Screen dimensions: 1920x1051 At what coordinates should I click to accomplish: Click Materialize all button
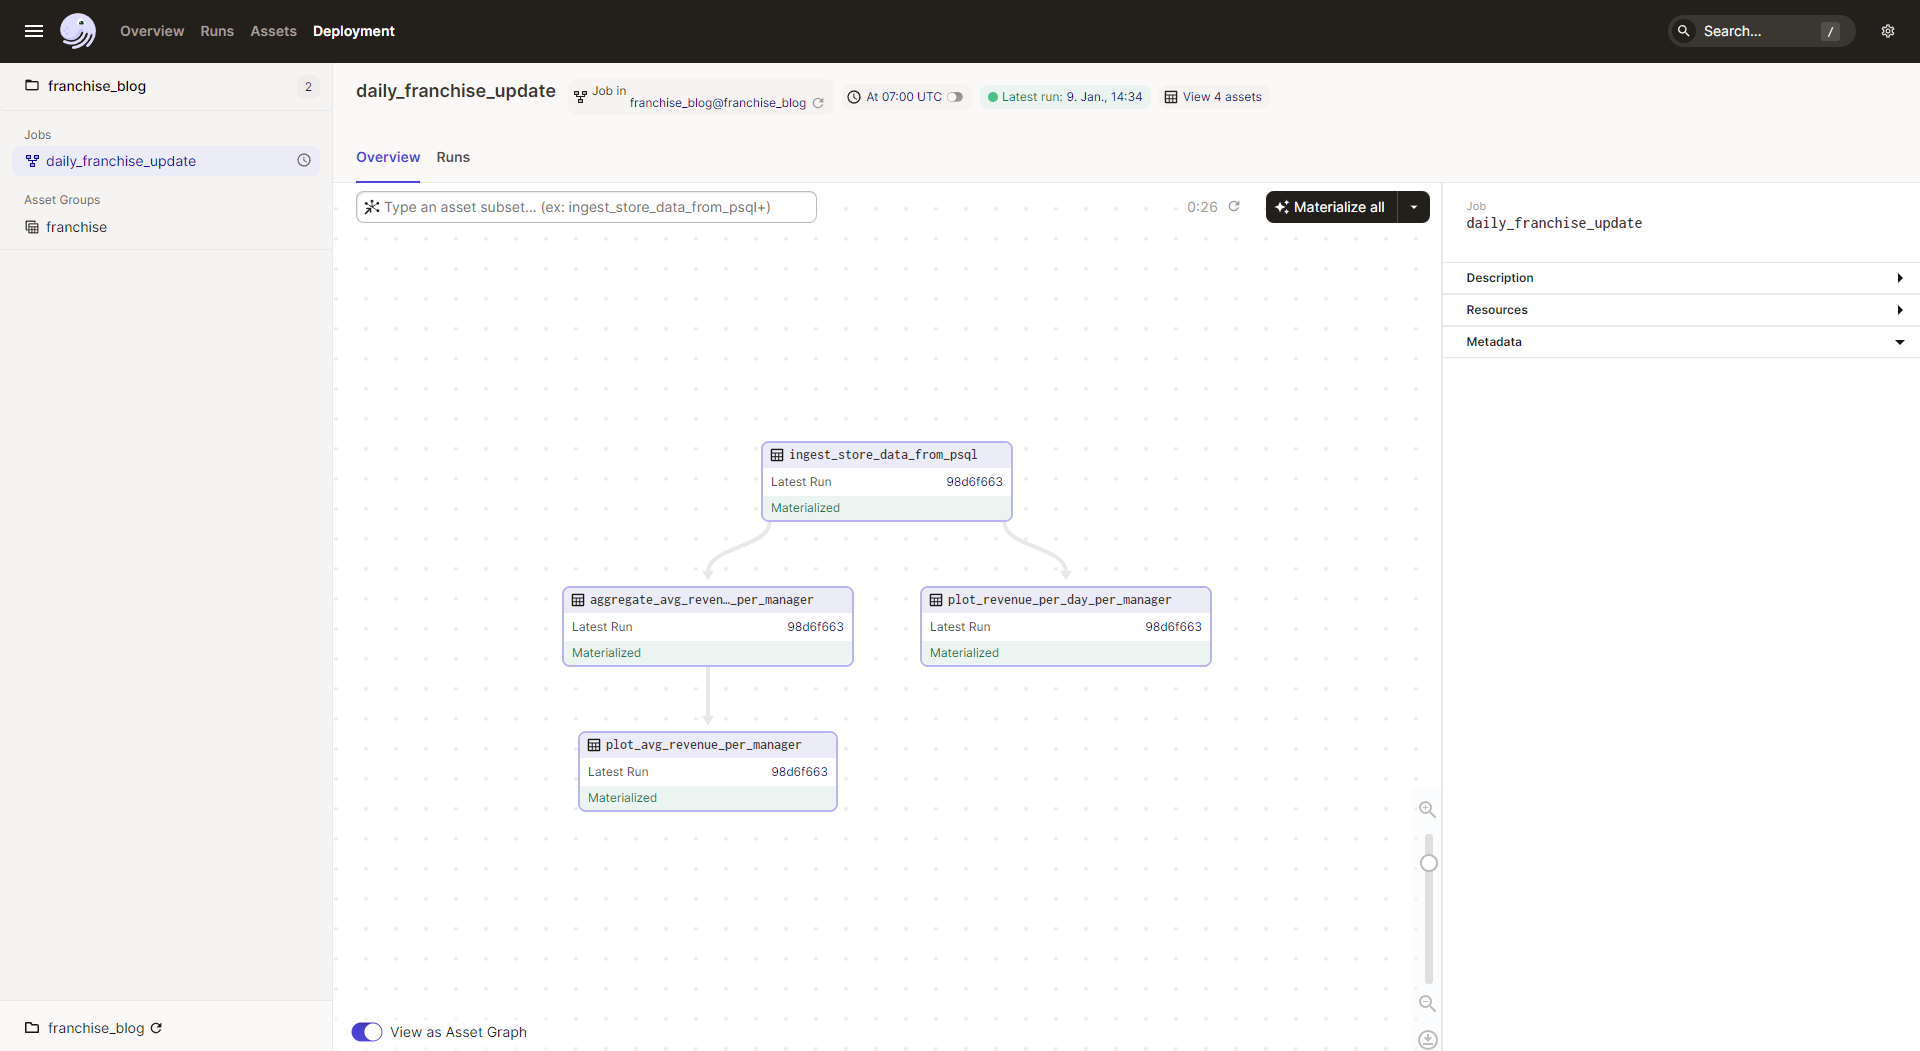pos(1332,207)
